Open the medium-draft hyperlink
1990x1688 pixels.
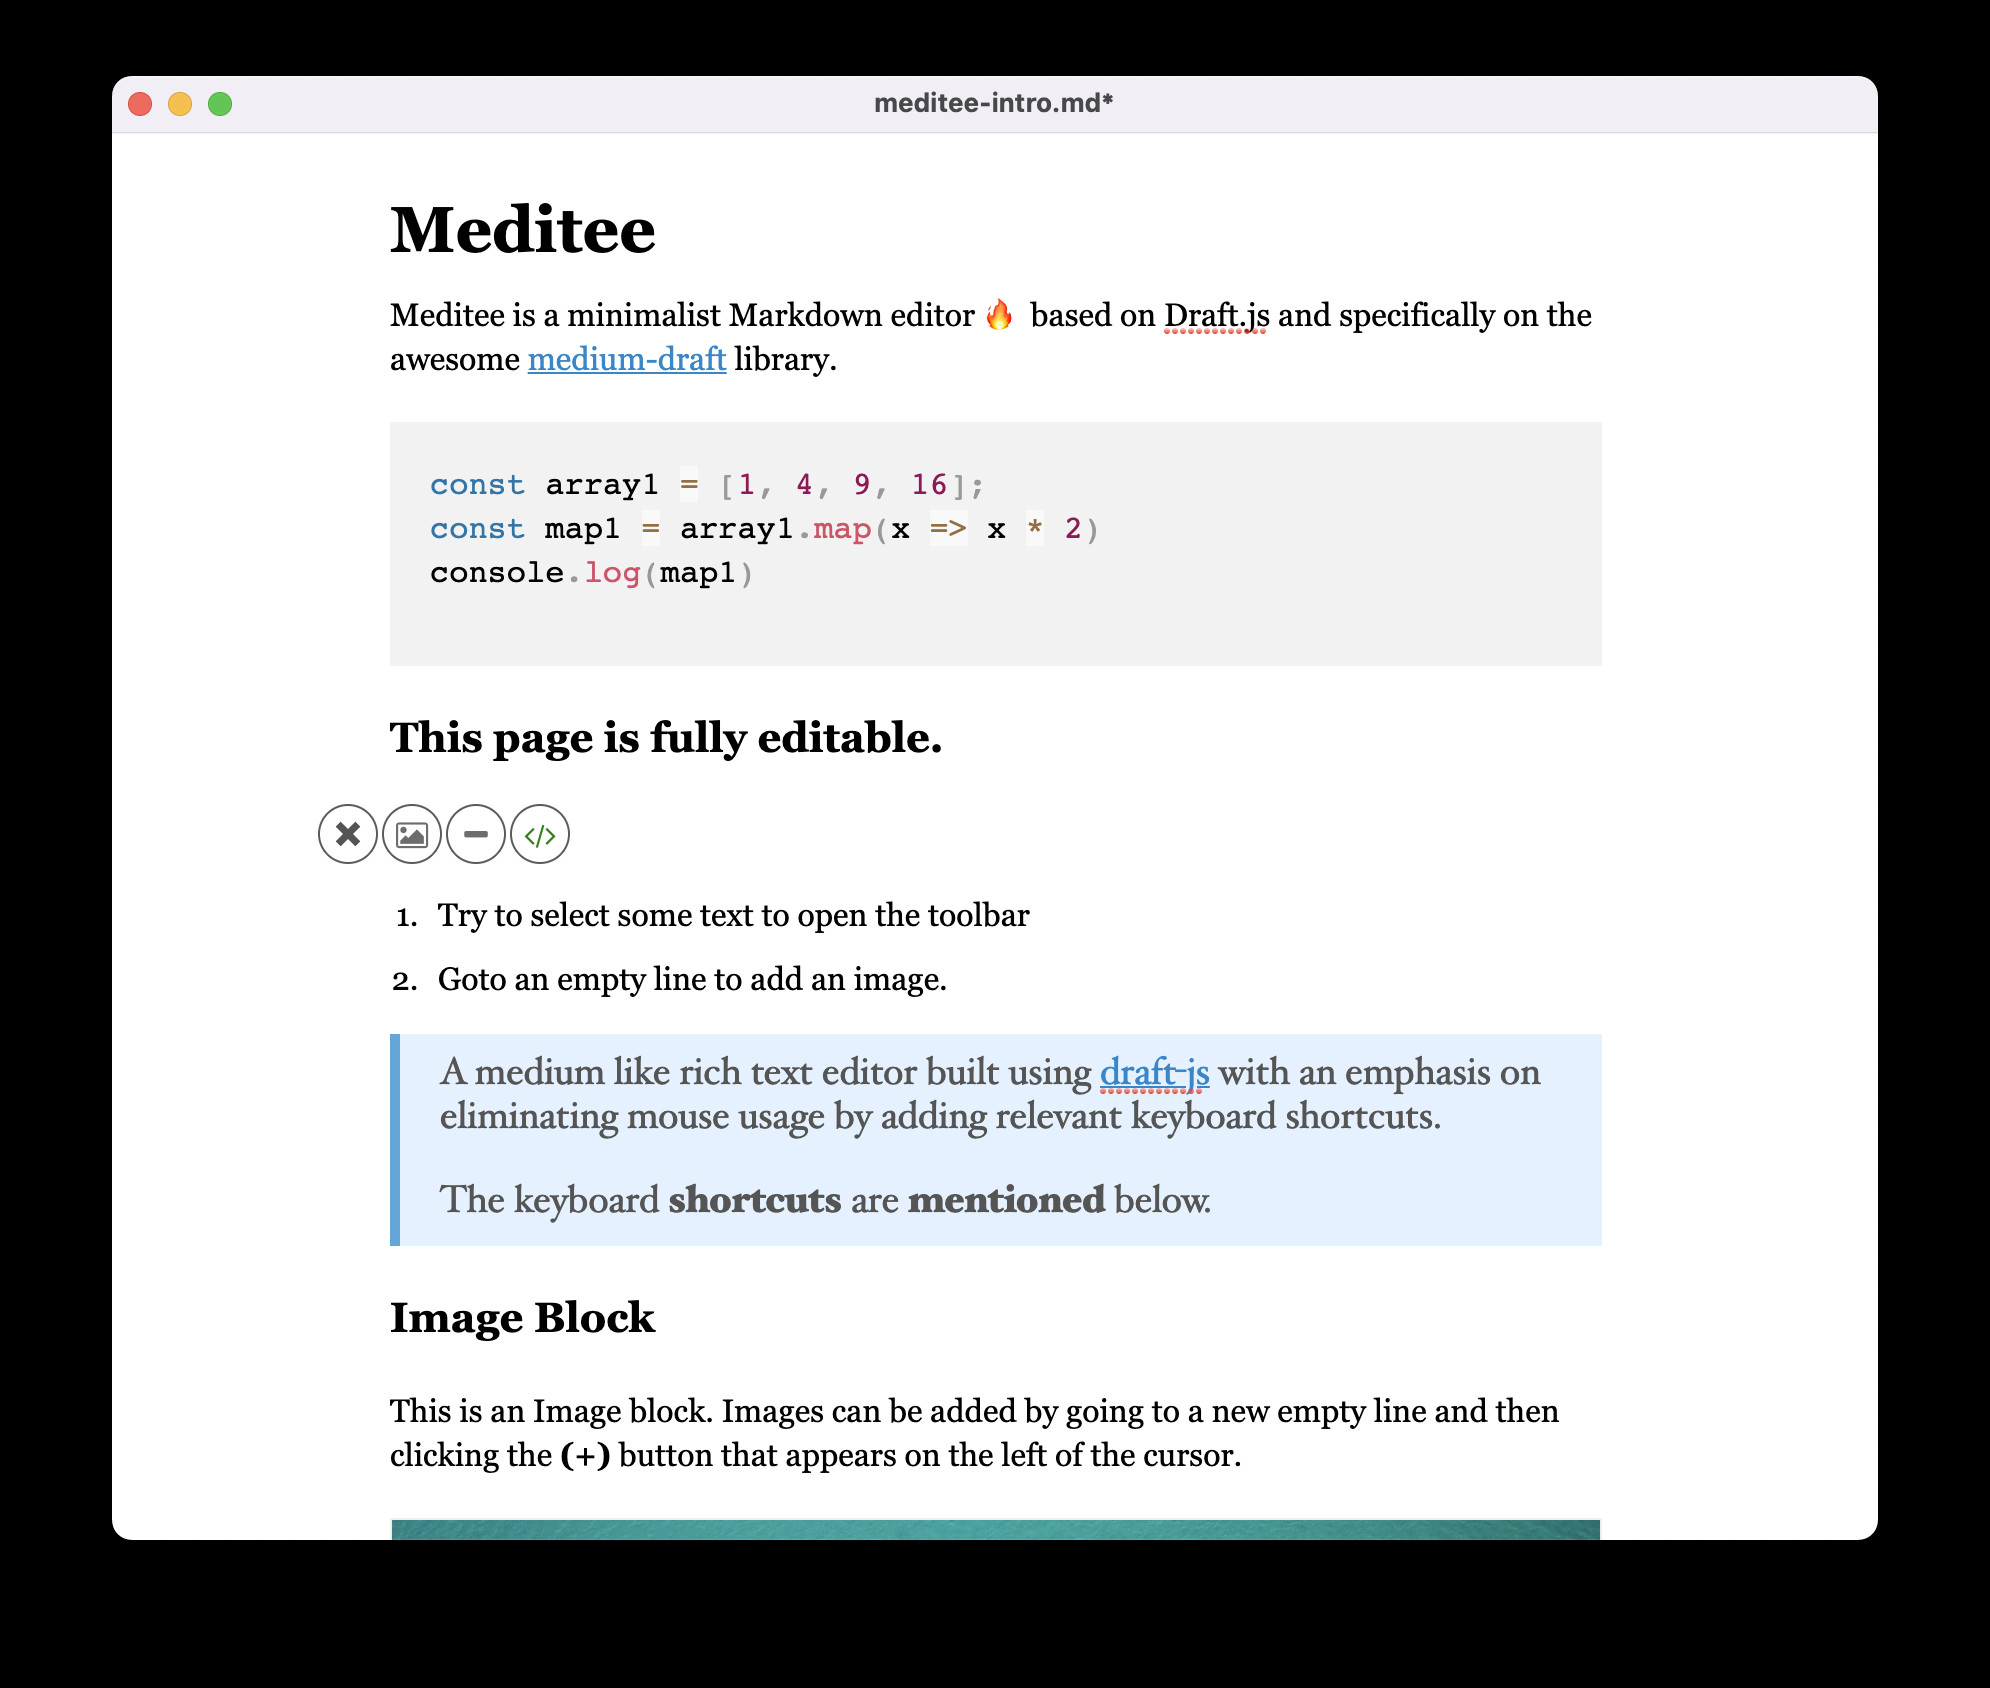626,359
